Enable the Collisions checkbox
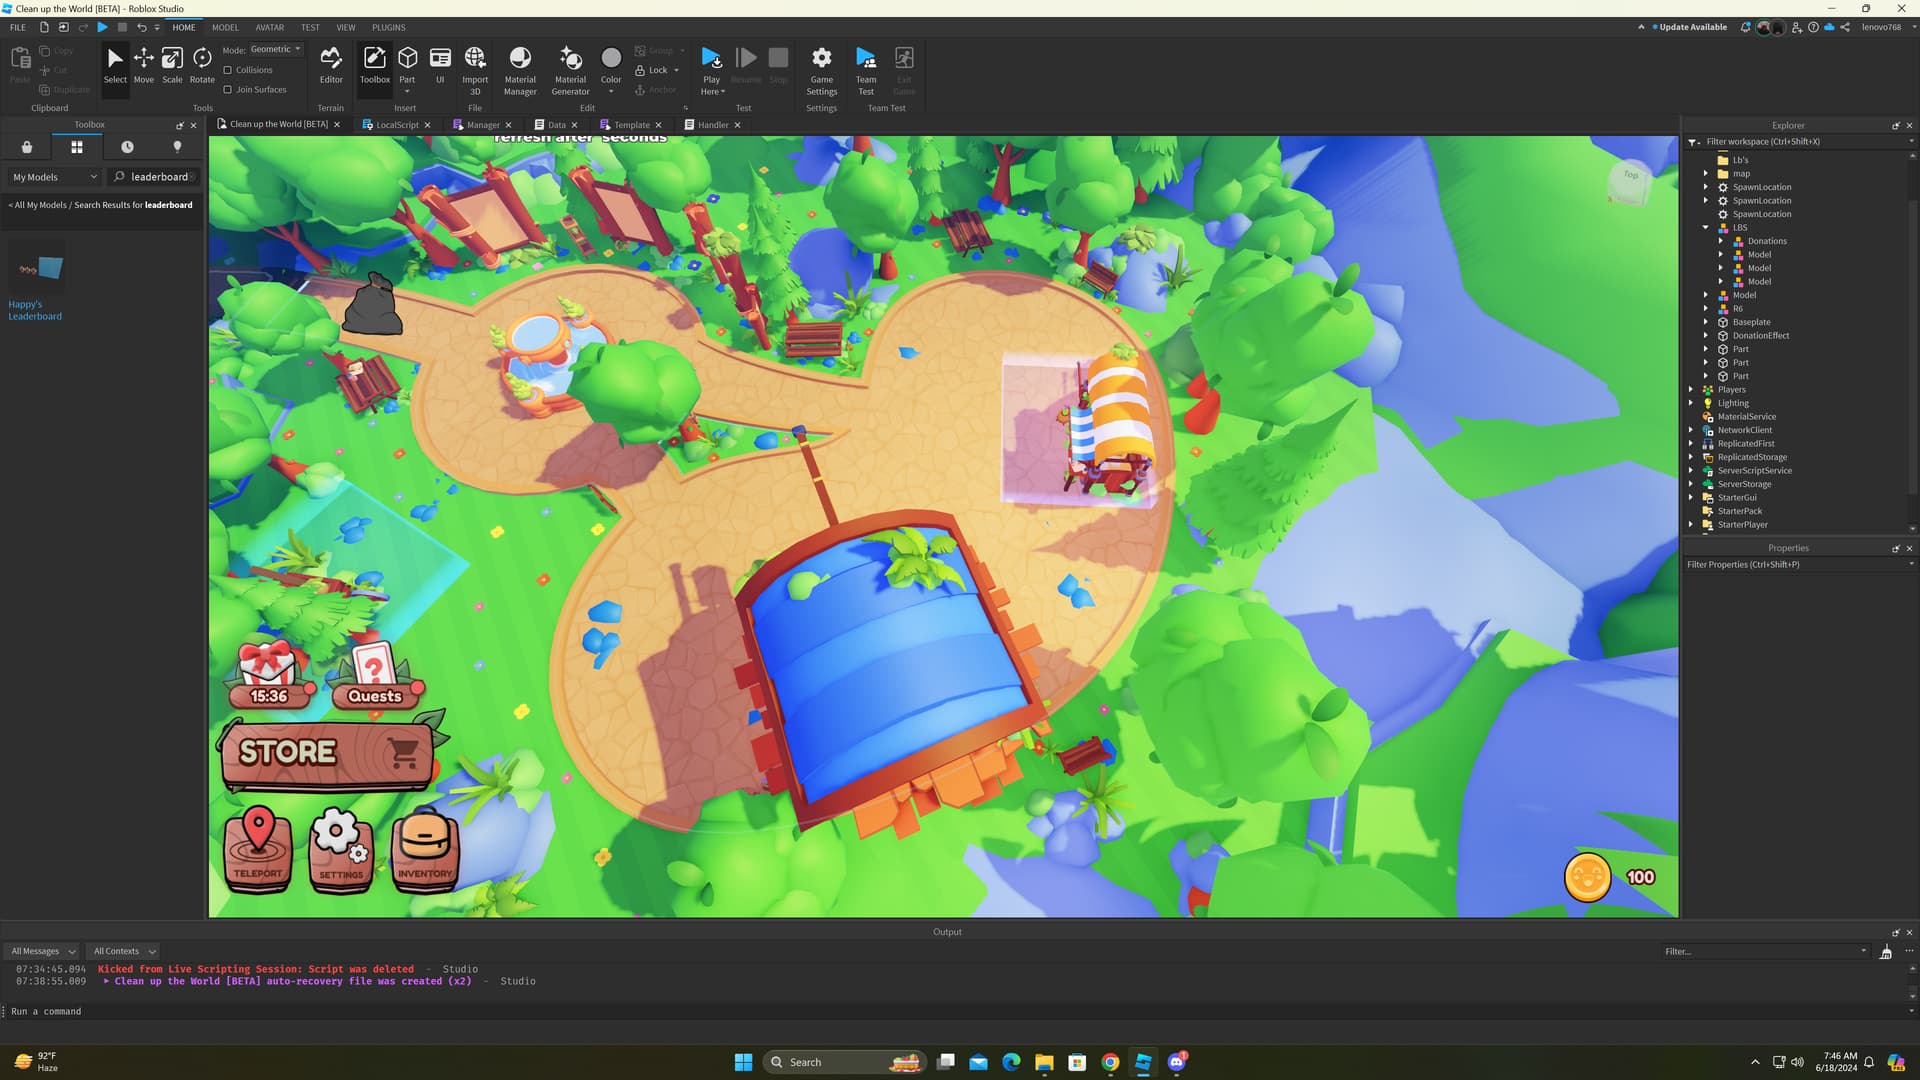This screenshot has height=1080, width=1920. point(229,70)
